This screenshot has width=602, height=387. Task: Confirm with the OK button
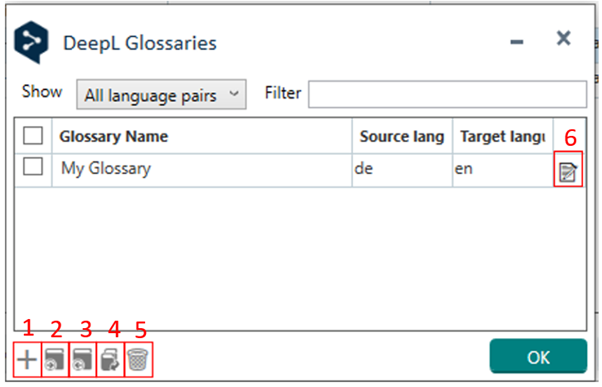(538, 356)
